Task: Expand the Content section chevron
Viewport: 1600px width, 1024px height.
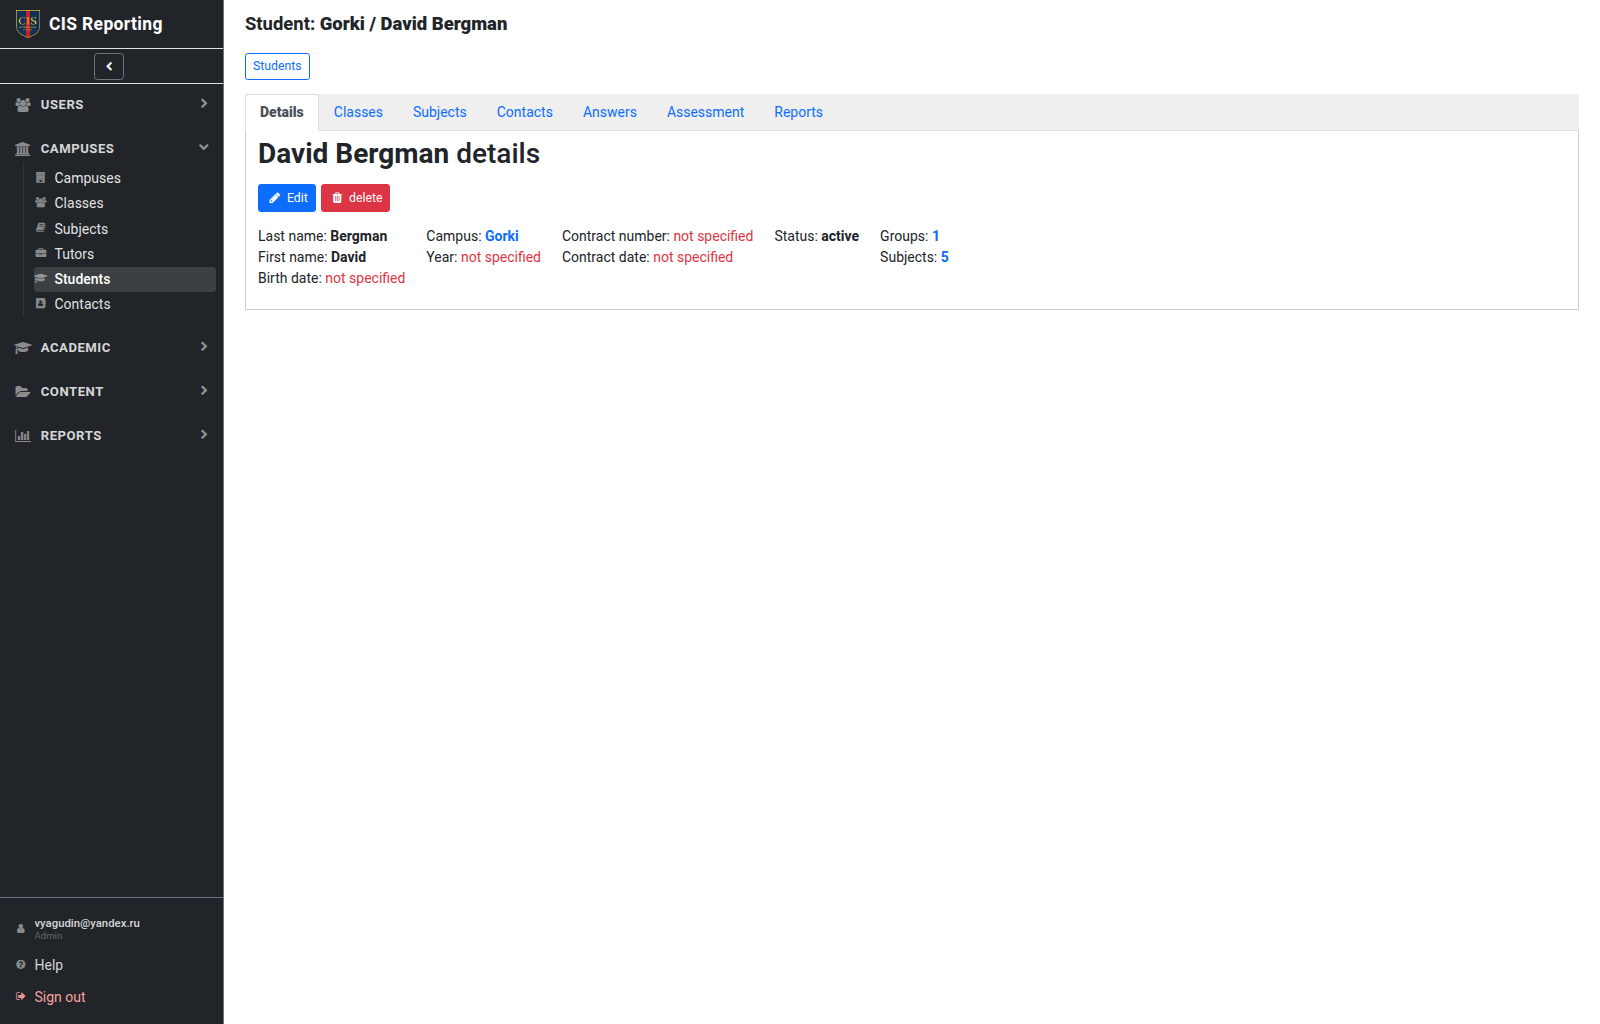Action: 204,390
